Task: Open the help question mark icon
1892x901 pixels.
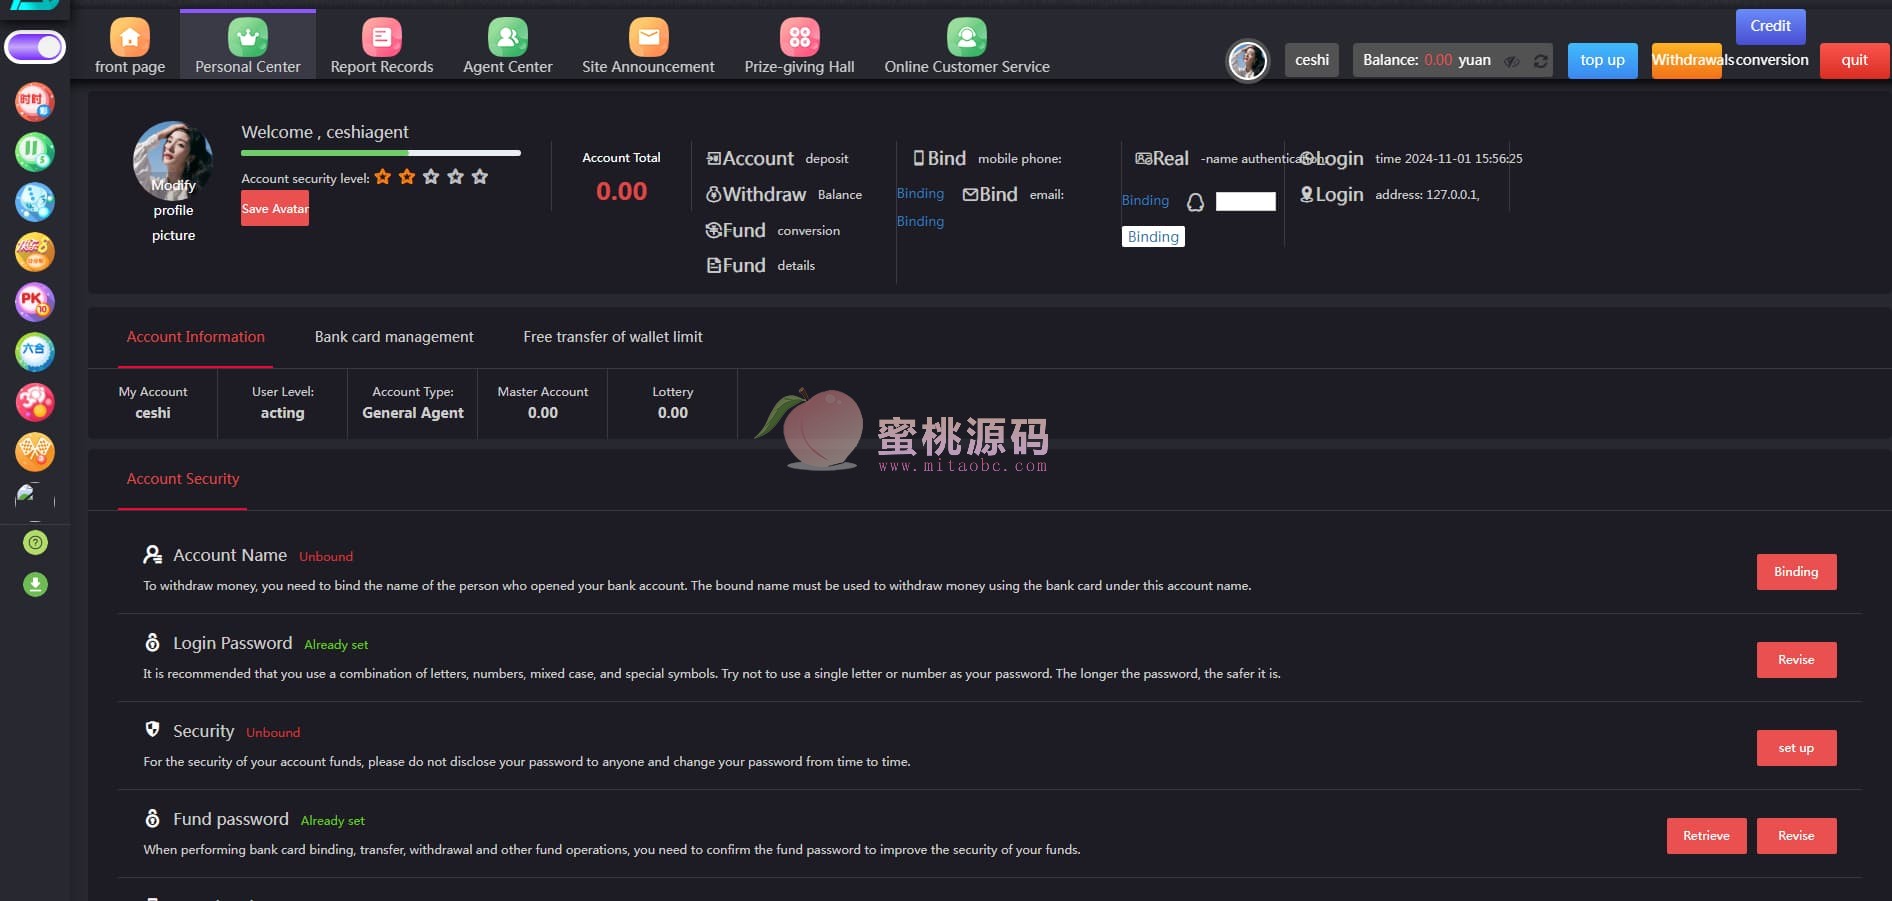Action: 35,543
